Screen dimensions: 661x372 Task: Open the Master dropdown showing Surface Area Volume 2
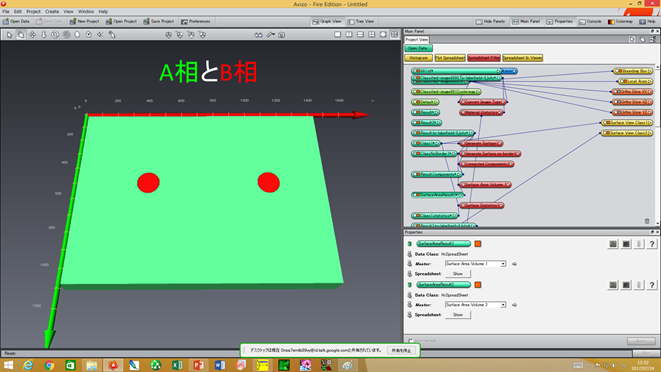click(475, 305)
